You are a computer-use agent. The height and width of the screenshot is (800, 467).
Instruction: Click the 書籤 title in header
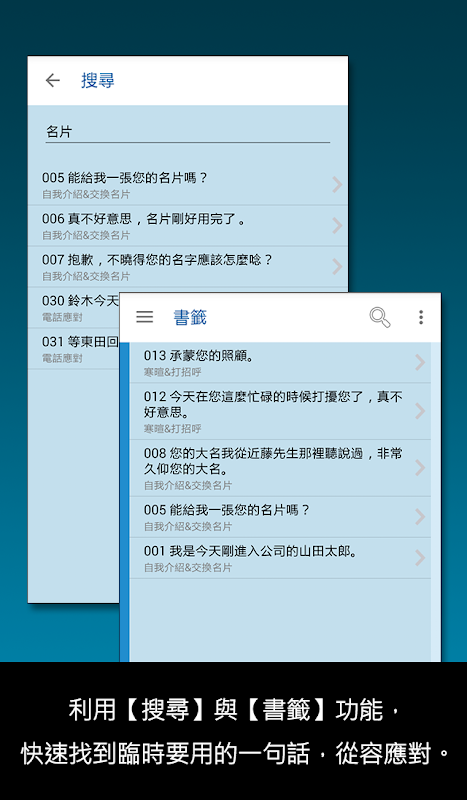click(x=190, y=317)
